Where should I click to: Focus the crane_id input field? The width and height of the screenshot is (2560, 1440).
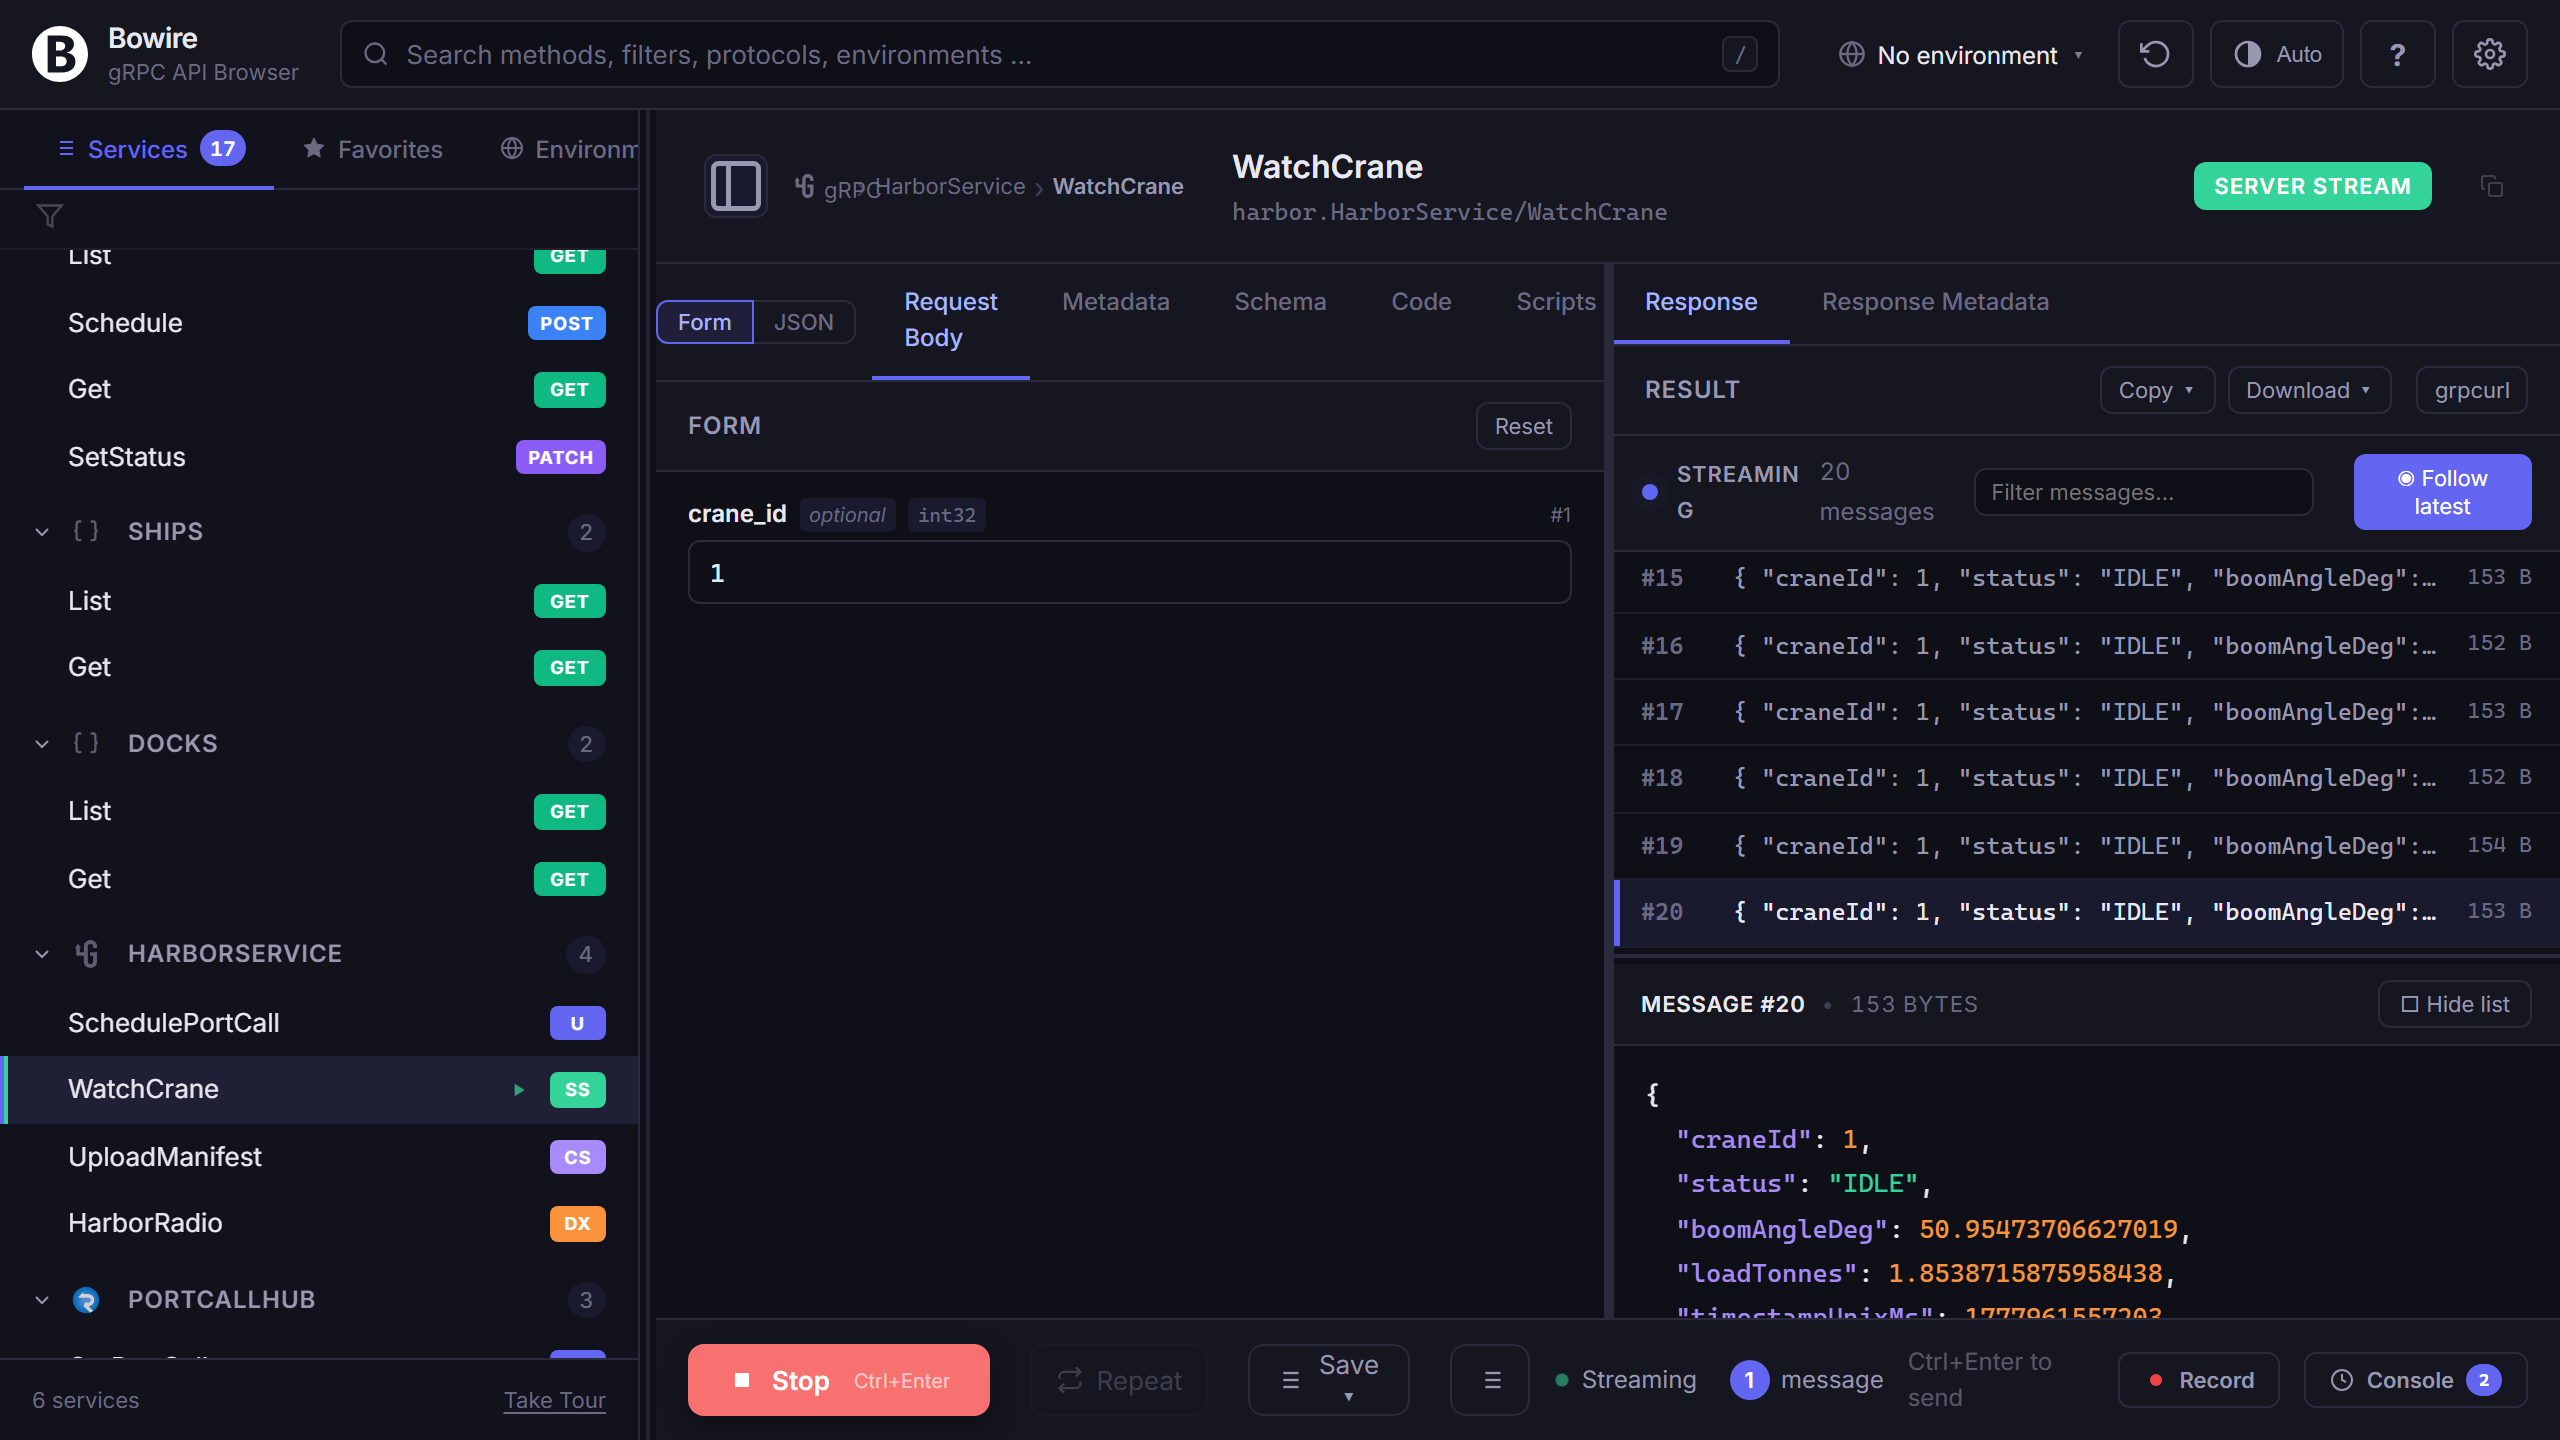coord(1129,572)
